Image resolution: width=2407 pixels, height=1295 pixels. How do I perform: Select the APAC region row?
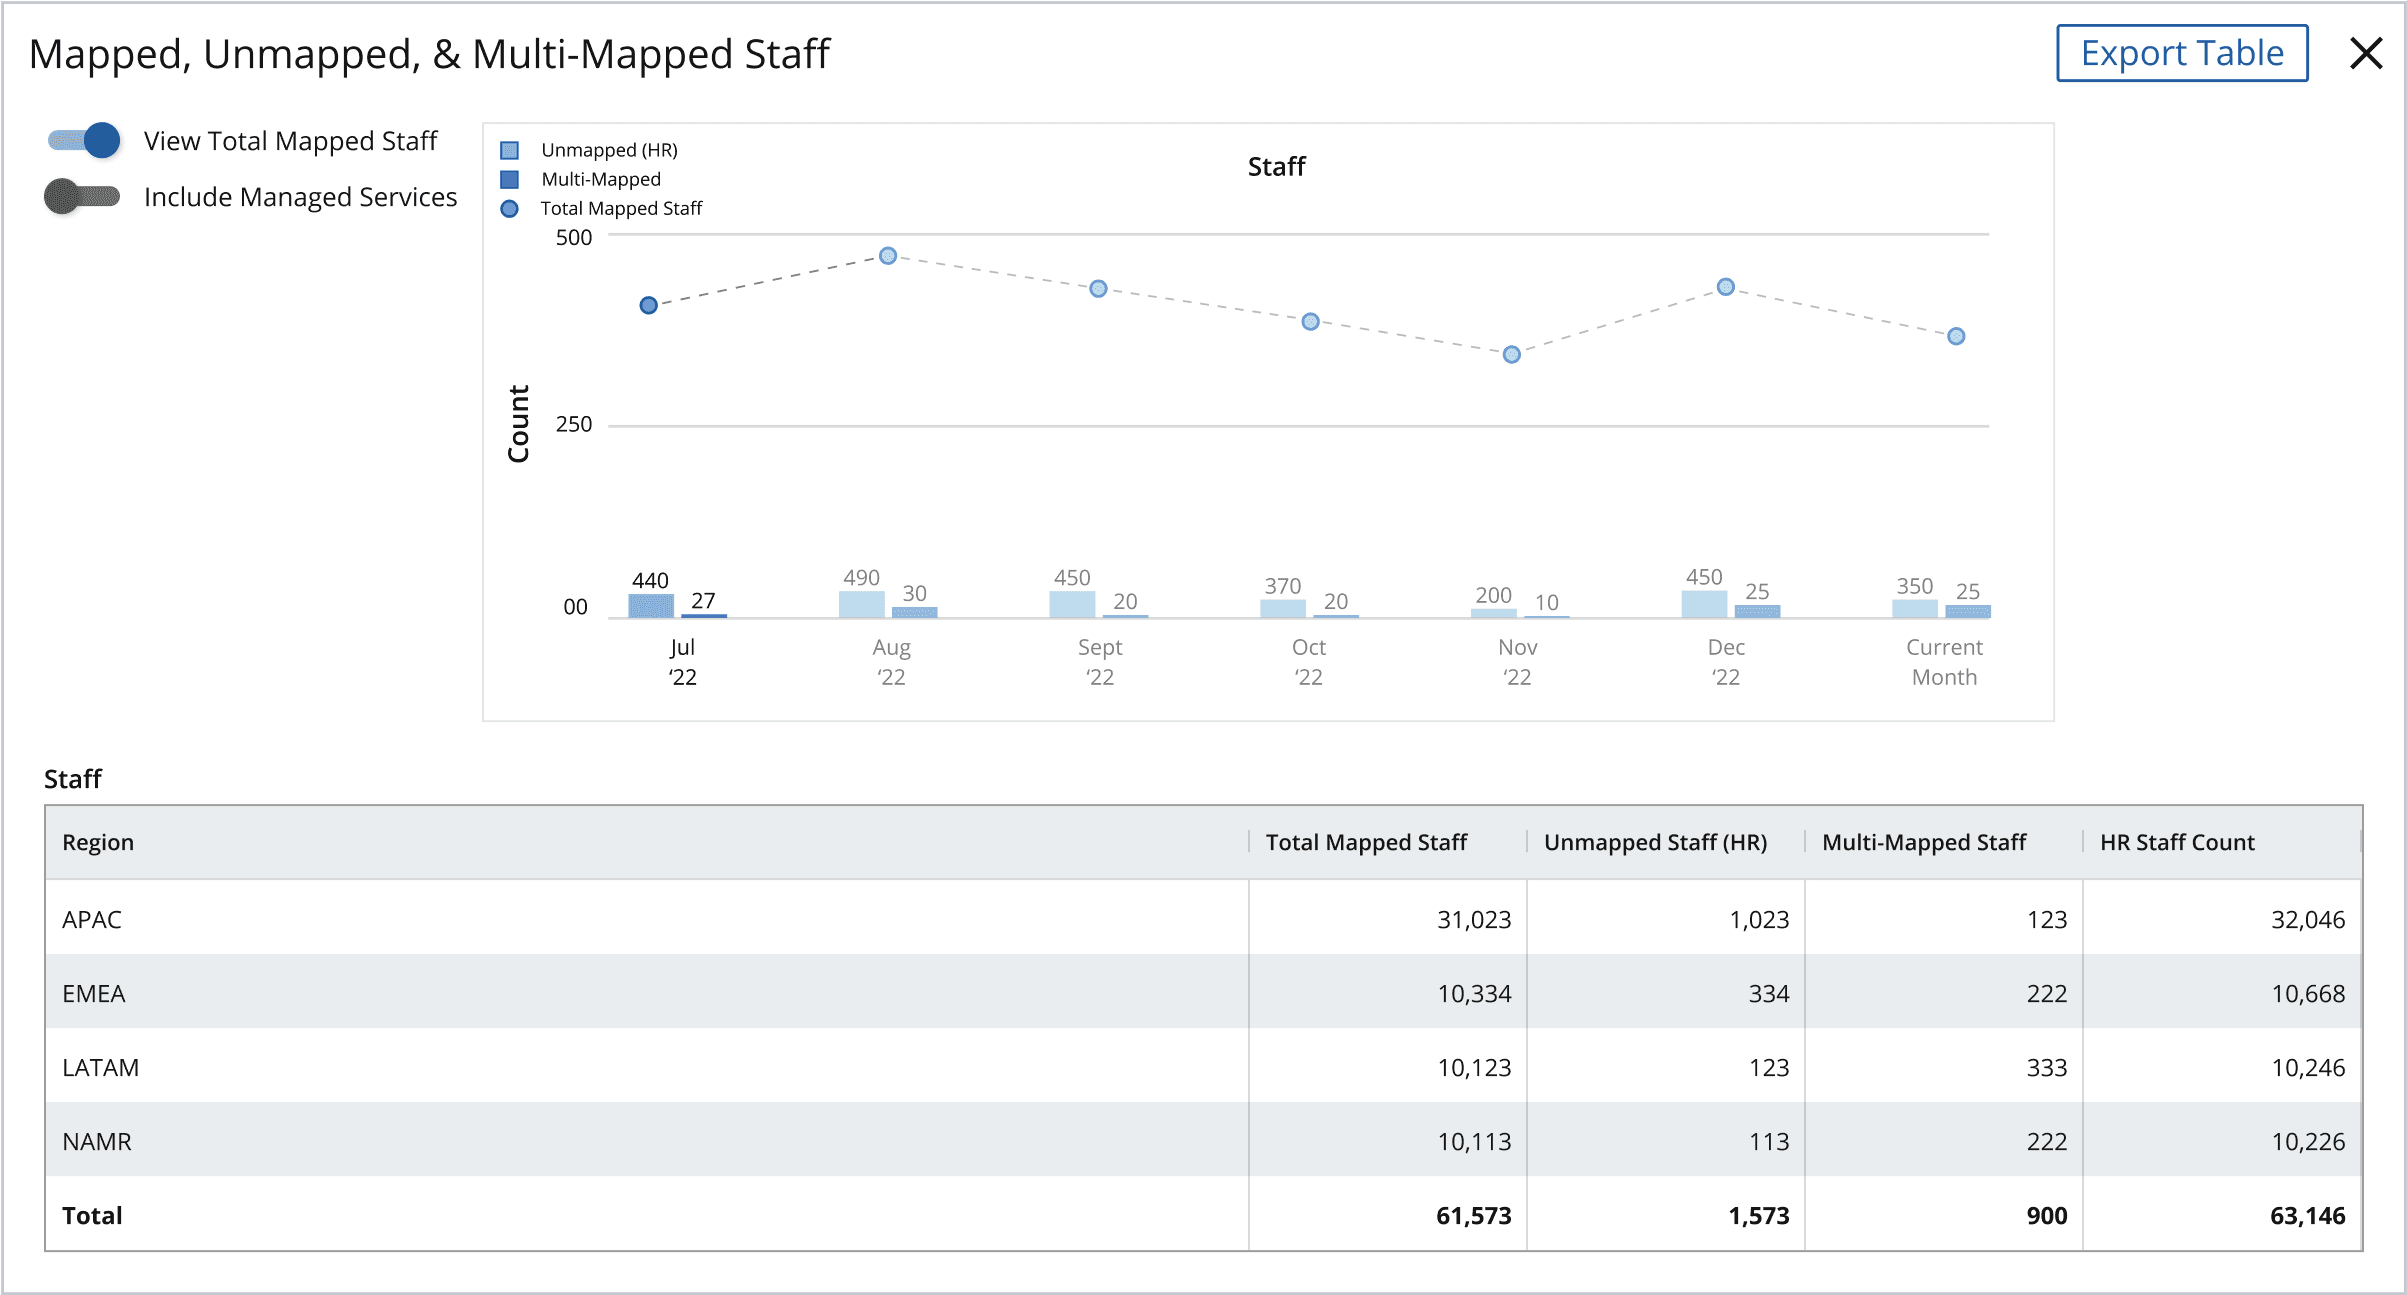pyautogui.click(x=1203, y=919)
